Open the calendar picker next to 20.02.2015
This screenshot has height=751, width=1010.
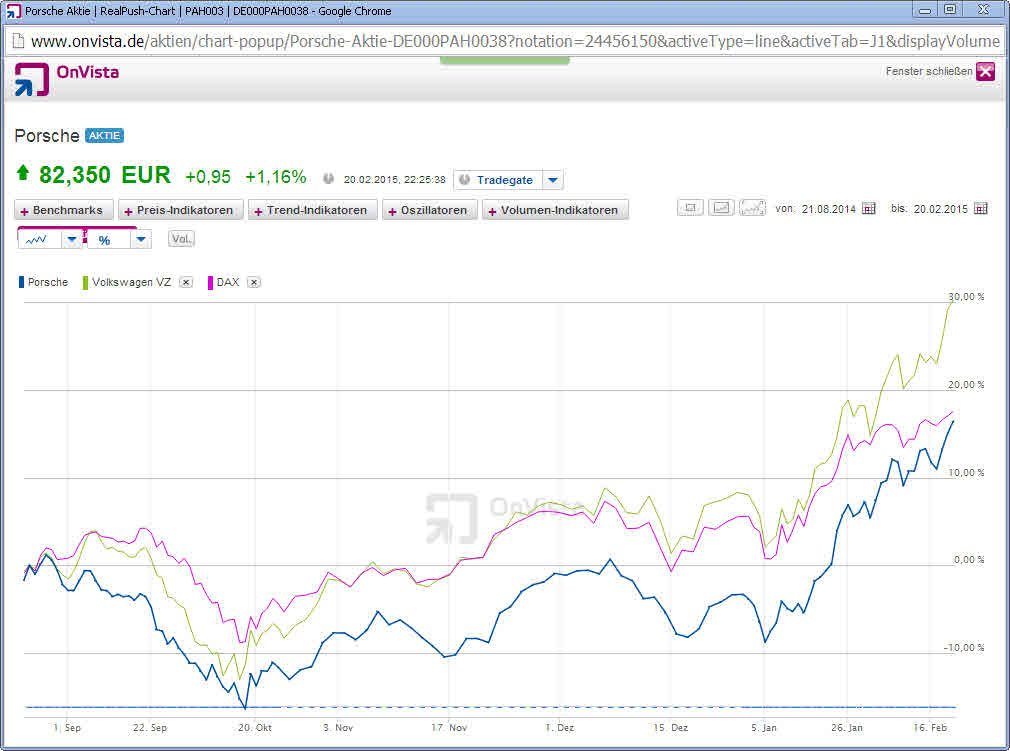click(x=981, y=208)
